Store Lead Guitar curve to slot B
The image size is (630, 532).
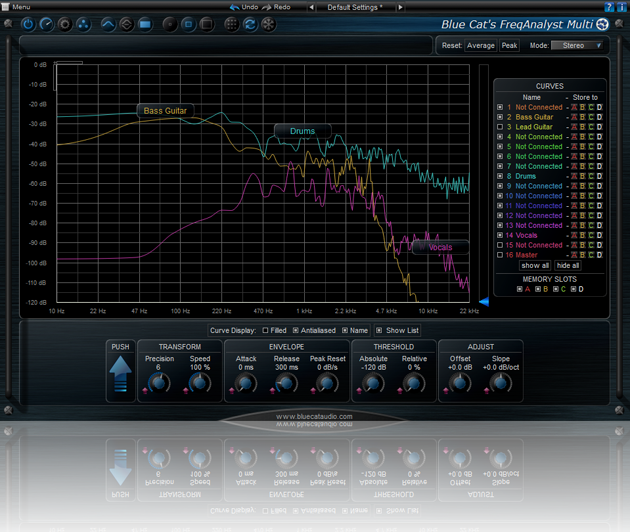pyautogui.click(x=583, y=127)
